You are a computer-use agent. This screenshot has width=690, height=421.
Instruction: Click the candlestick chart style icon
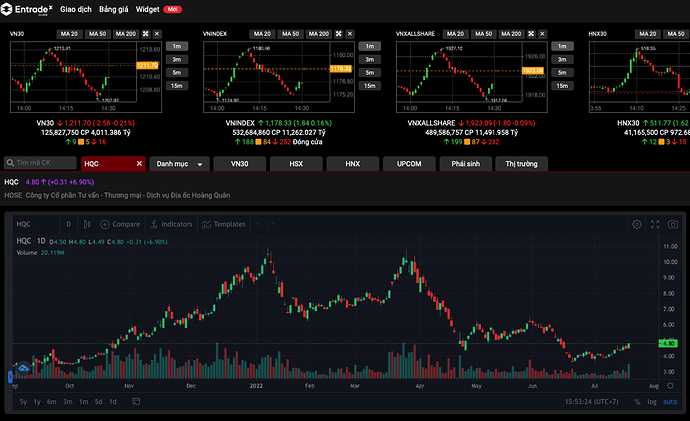coord(89,224)
